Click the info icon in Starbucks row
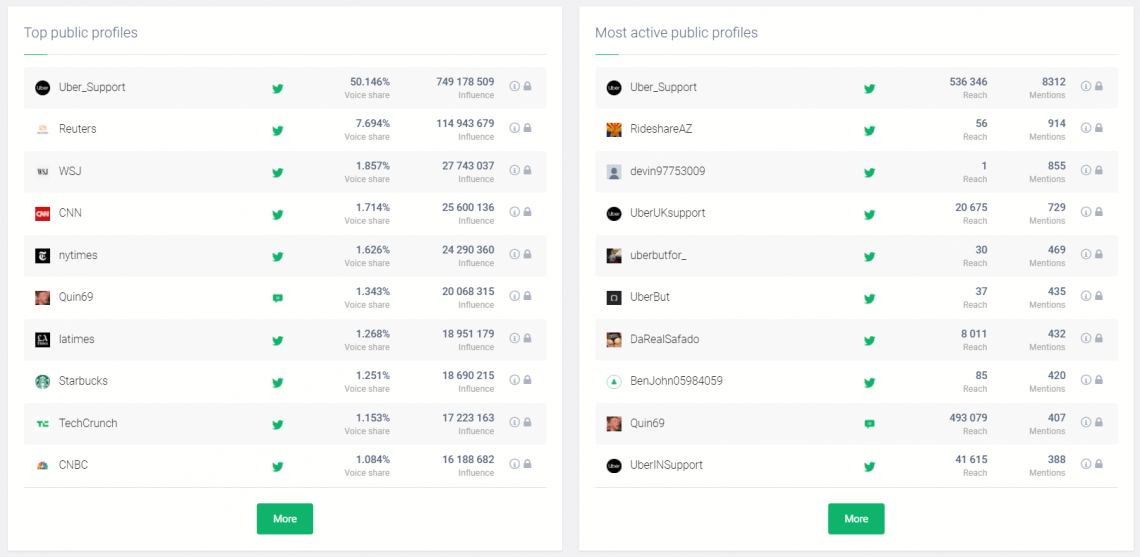This screenshot has width=1140, height=557. [514, 380]
